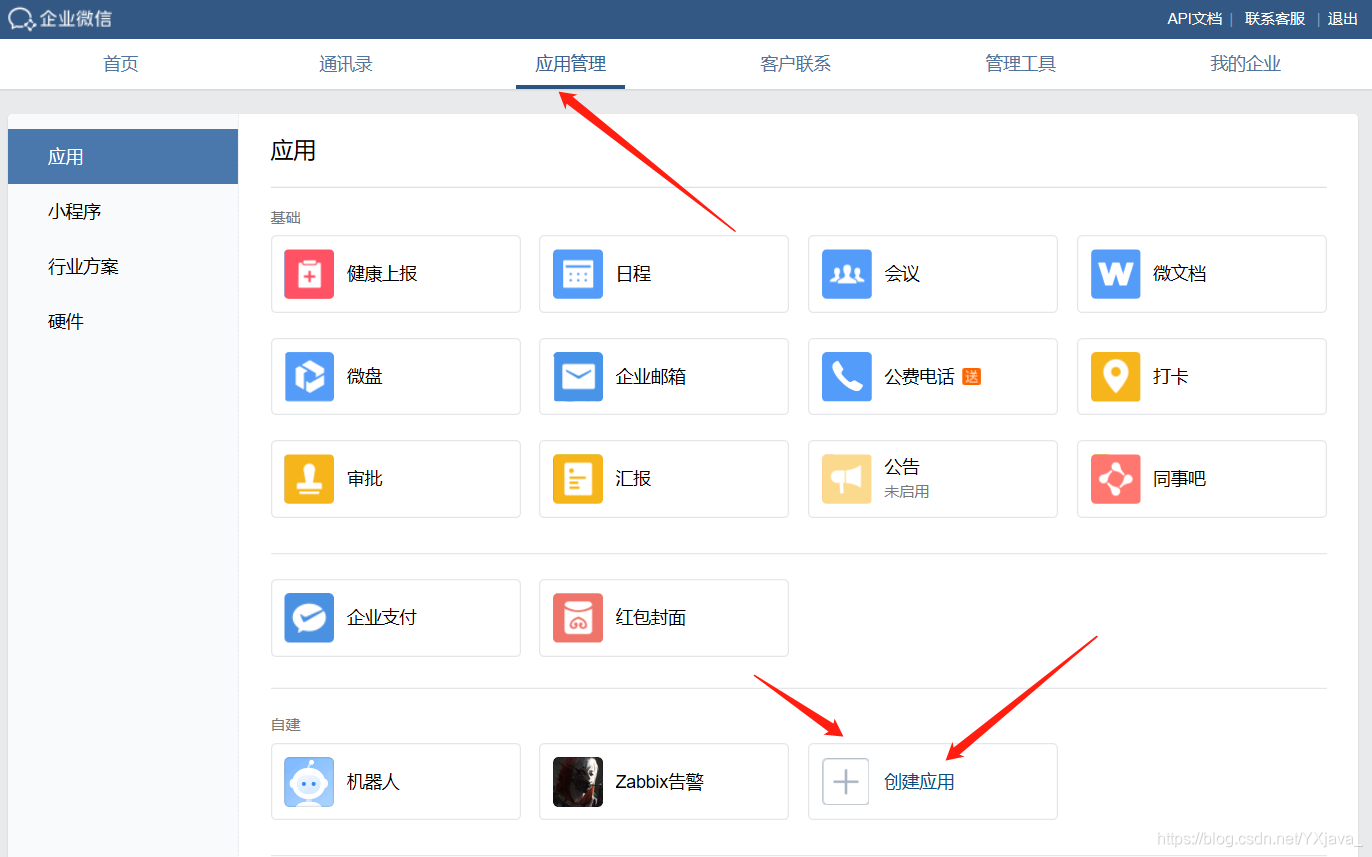The width and height of the screenshot is (1372, 857).
Task: Open the 会议 people icon
Action: pos(847,274)
